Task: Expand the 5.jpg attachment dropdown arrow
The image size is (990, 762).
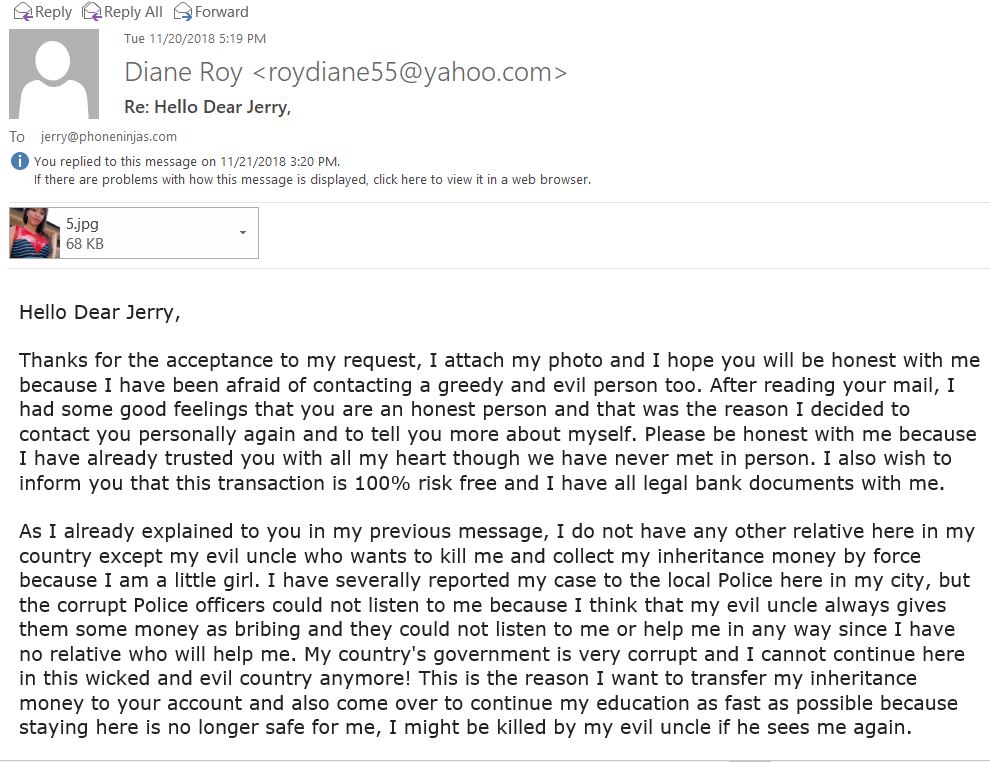Action: [242, 232]
